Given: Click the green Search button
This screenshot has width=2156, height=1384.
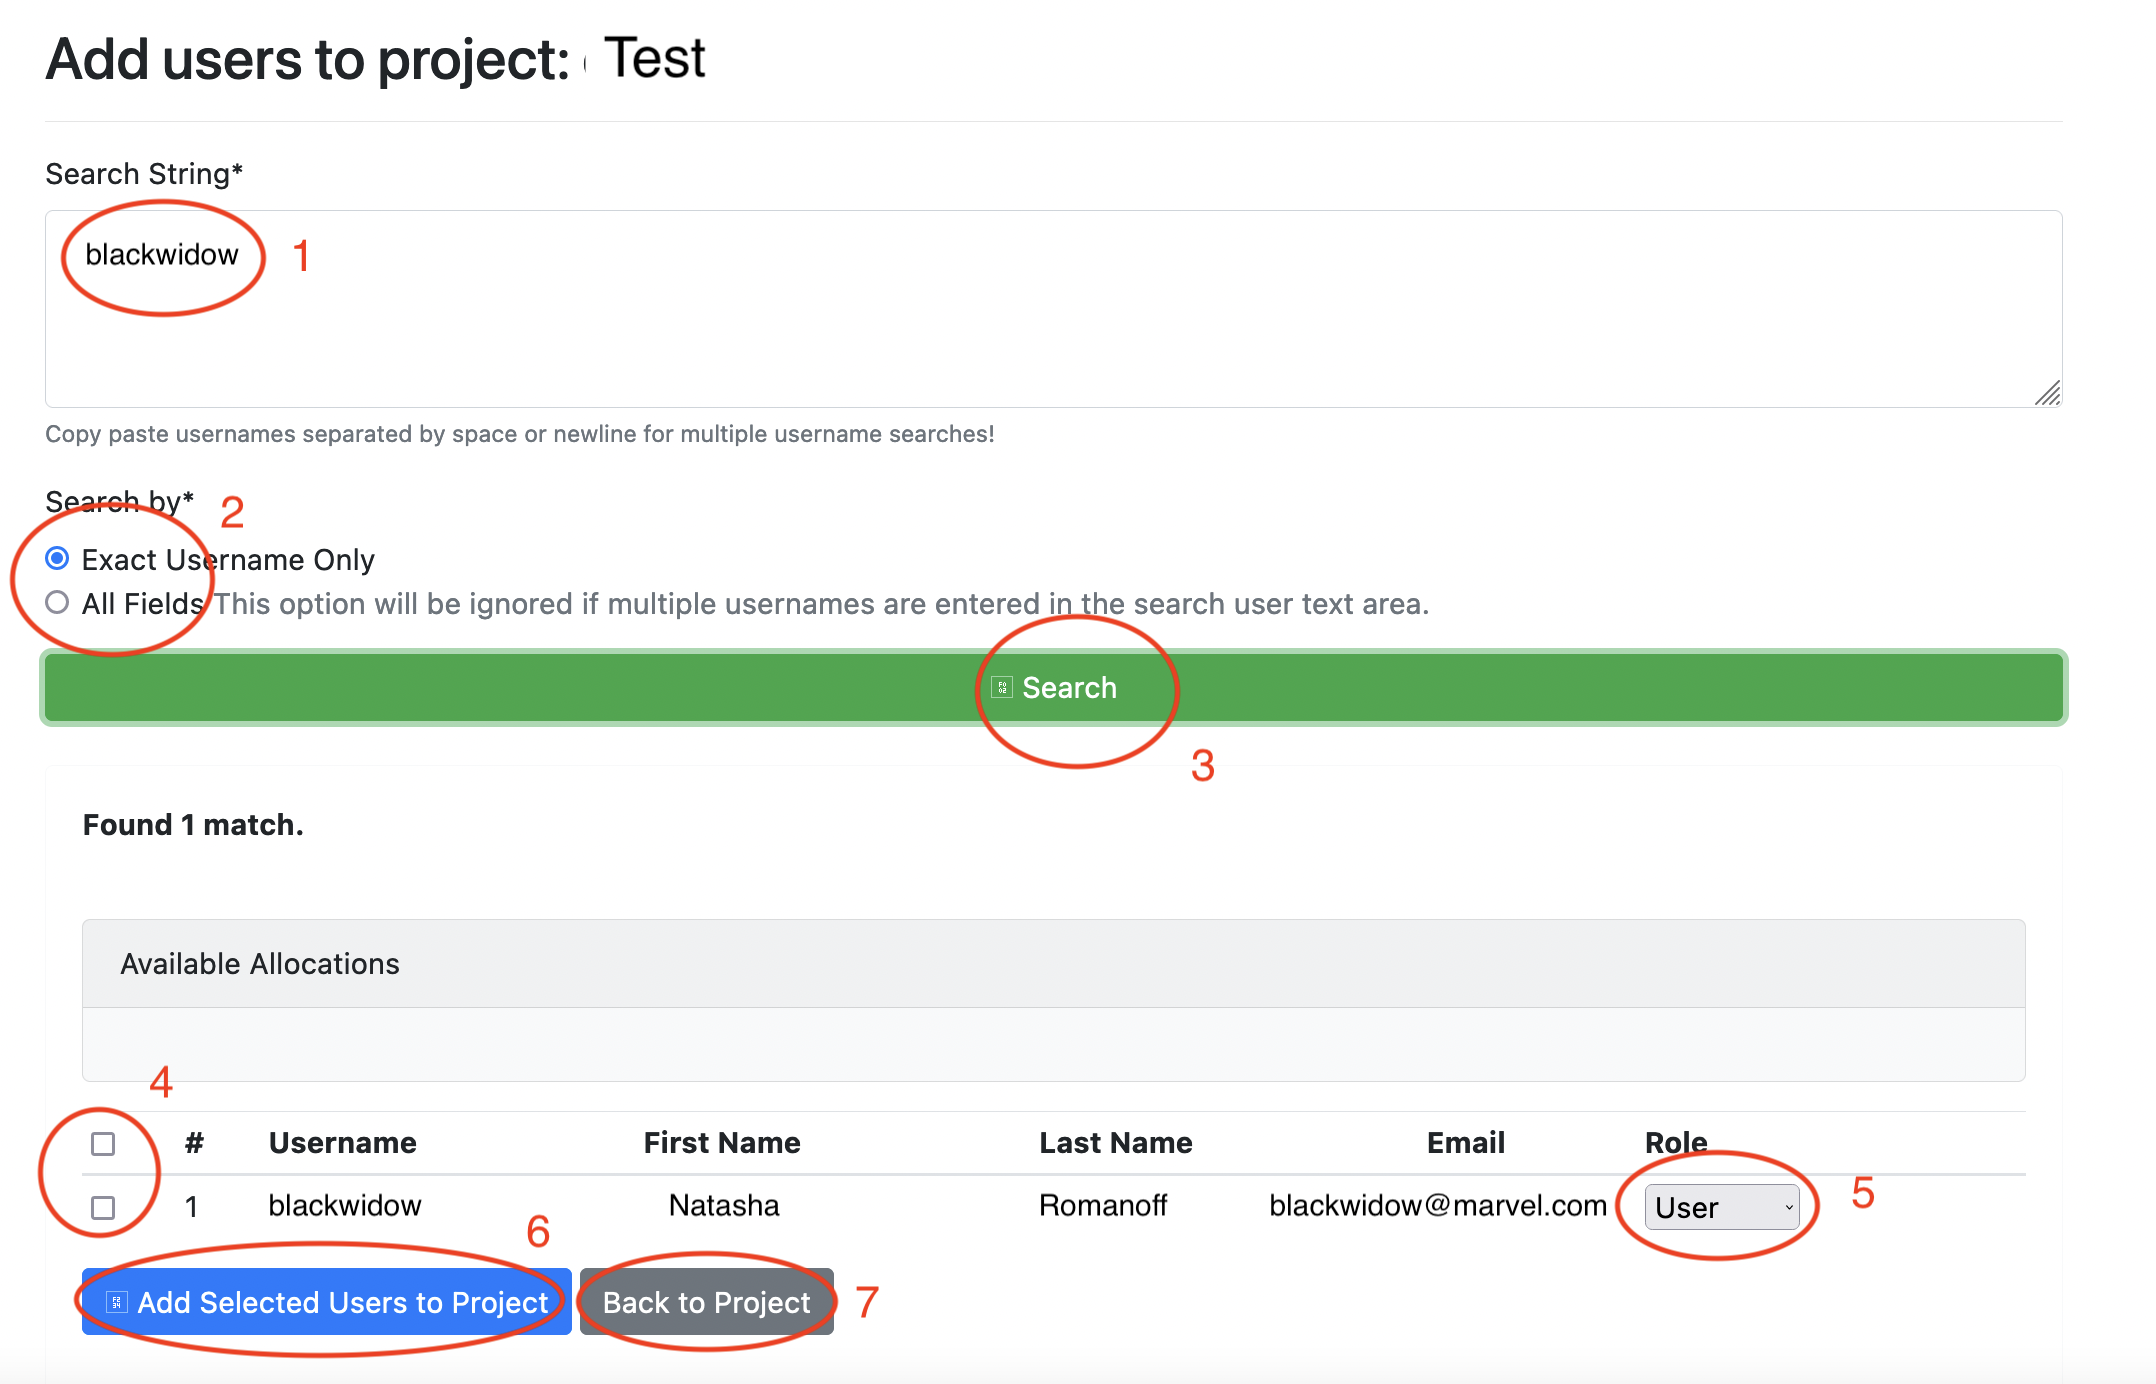Looking at the screenshot, I should tap(1053, 687).
